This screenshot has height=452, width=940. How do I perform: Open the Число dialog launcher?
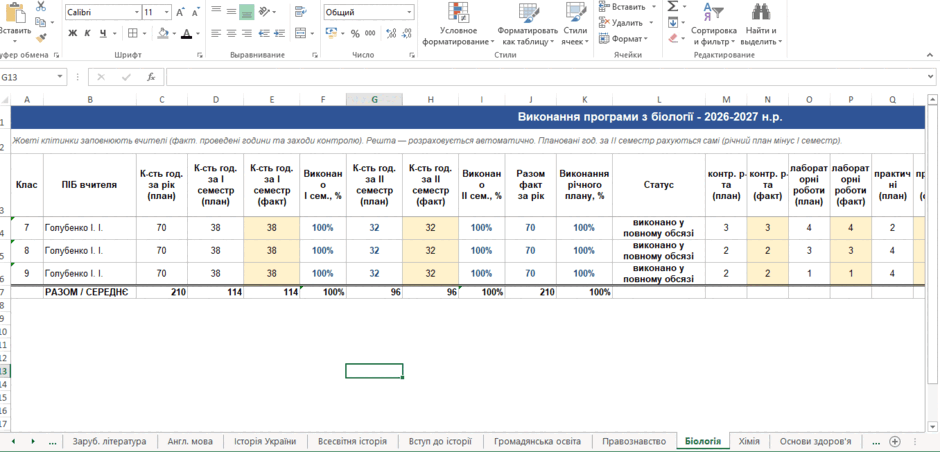point(412,55)
